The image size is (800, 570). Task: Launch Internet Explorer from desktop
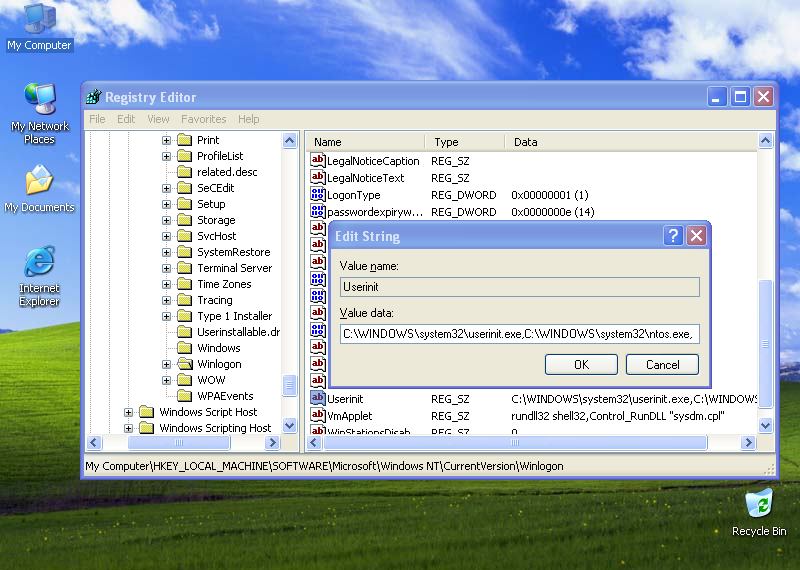tap(39, 276)
